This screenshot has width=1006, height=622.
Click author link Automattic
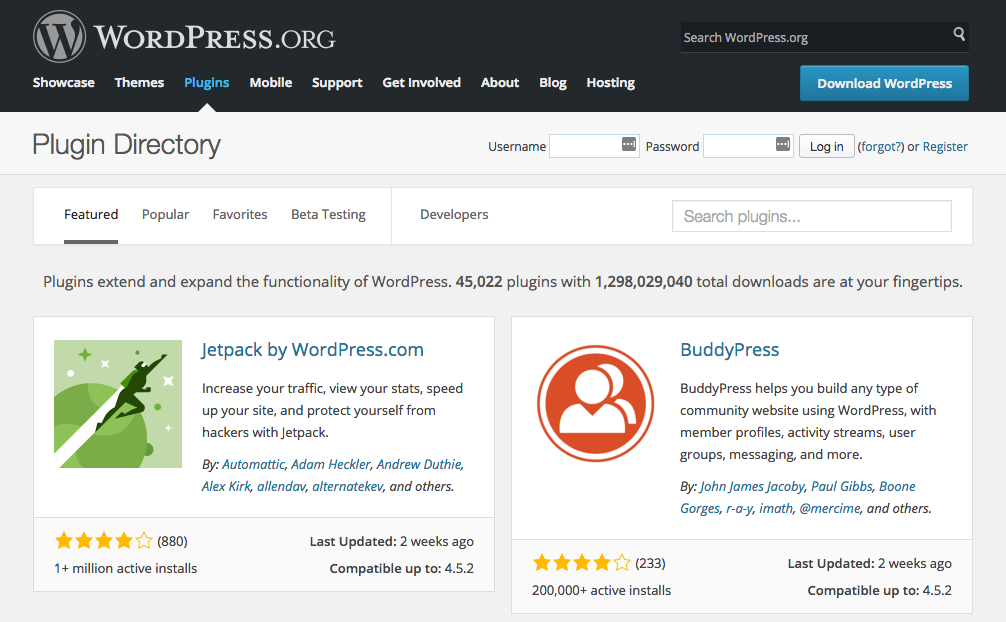(x=253, y=464)
